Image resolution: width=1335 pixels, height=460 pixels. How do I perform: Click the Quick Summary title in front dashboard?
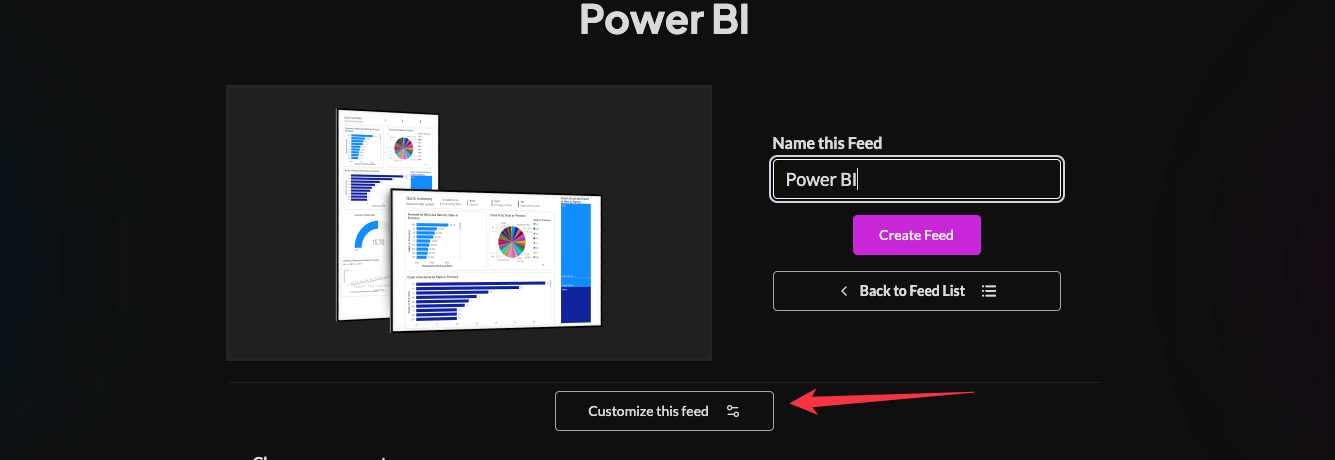point(419,198)
